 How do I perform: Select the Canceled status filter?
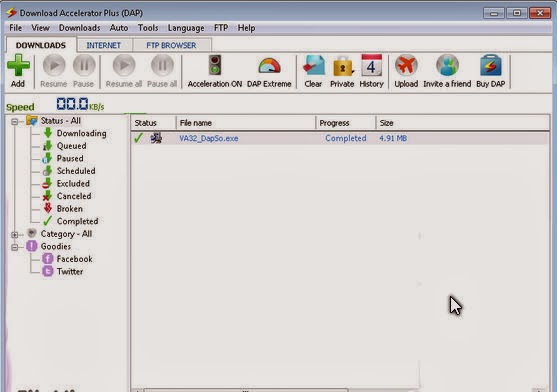74,196
